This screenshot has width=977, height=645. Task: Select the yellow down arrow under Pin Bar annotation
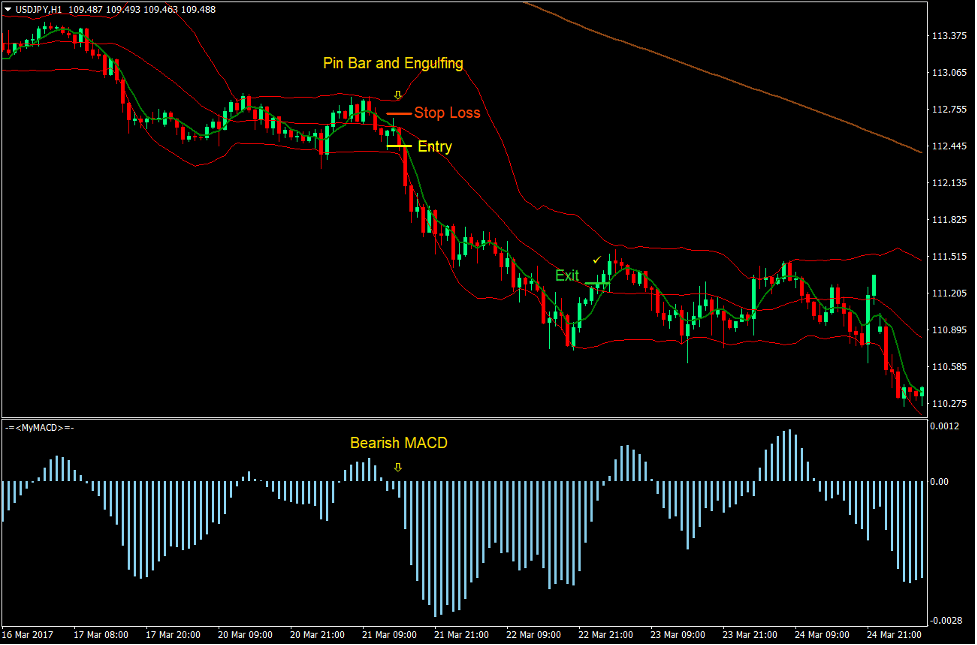point(397,94)
